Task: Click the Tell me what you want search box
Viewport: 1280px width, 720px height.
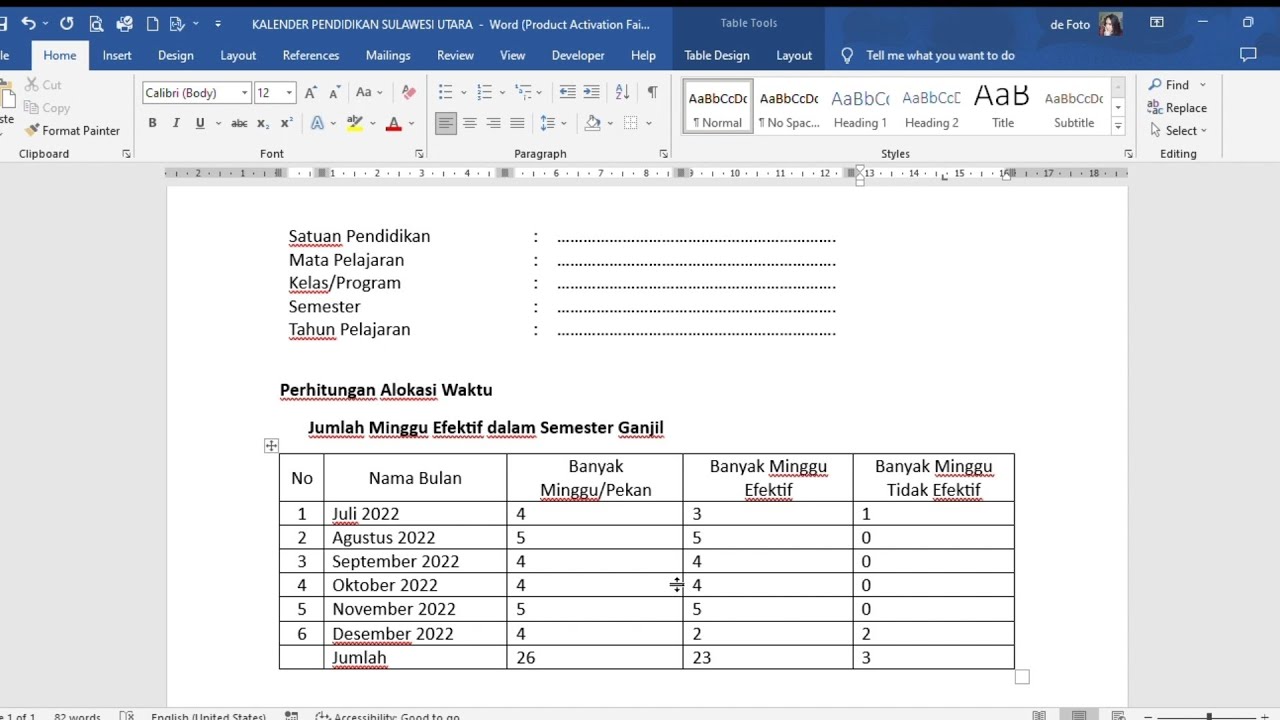Action: 940,55
